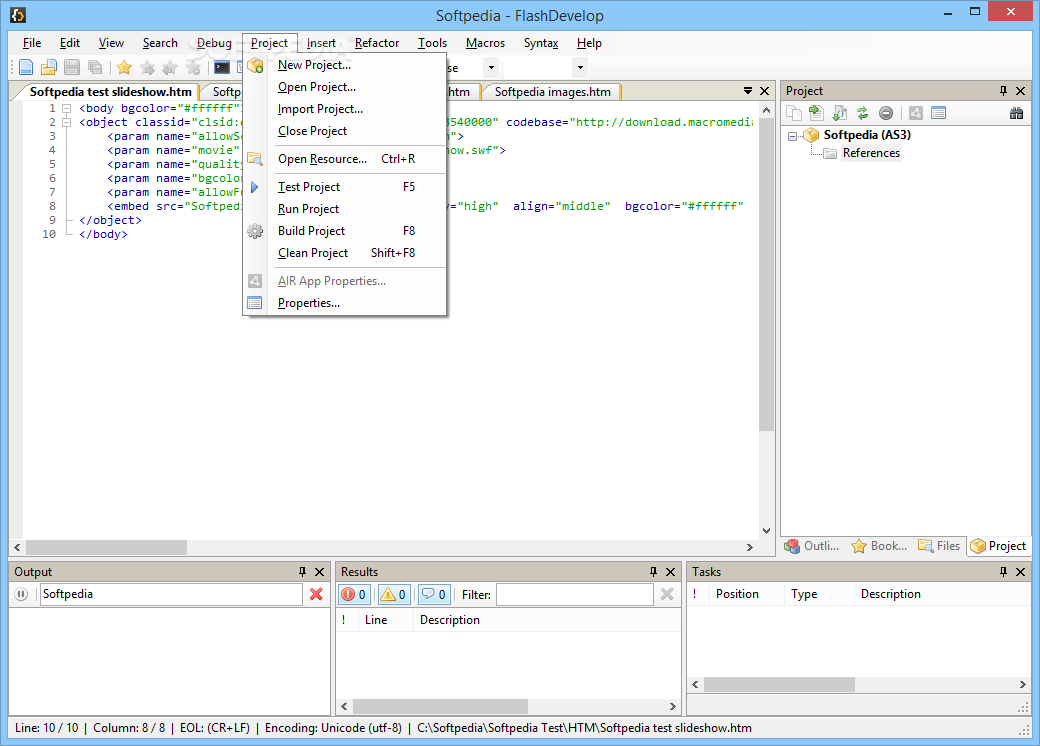
Task: Open Properties... from the Project menu
Action: (x=344, y=303)
